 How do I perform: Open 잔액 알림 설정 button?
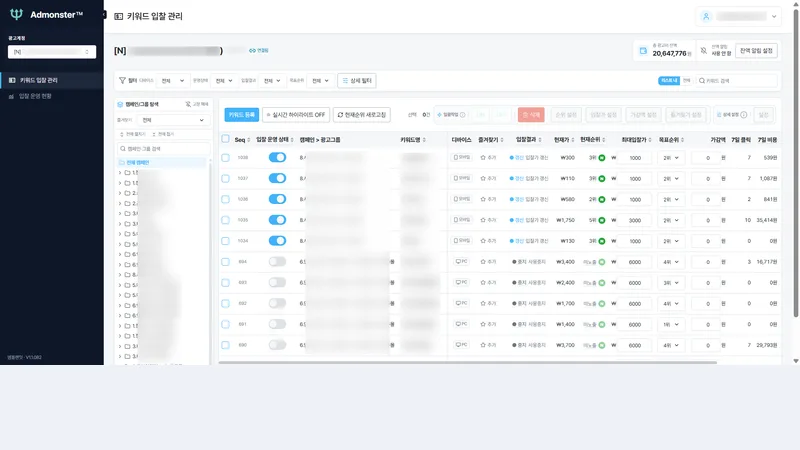pyautogui.click(x=756, y=51)
